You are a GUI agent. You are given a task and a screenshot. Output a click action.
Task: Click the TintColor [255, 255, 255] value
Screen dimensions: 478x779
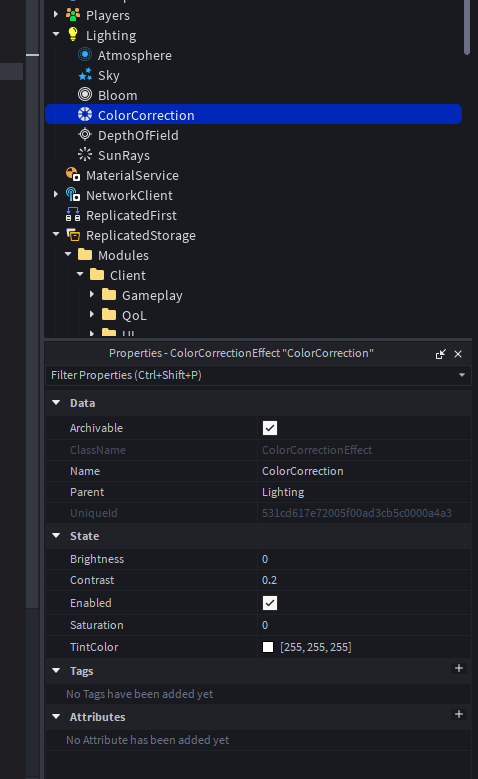[316, 647]
